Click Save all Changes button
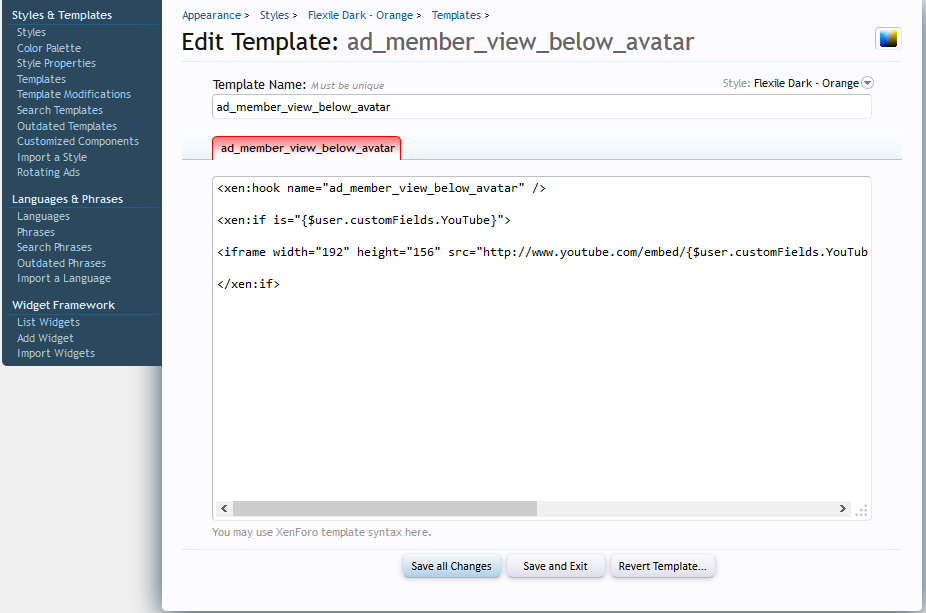Viewport: 926px width, 613px height. click(451, 566)
